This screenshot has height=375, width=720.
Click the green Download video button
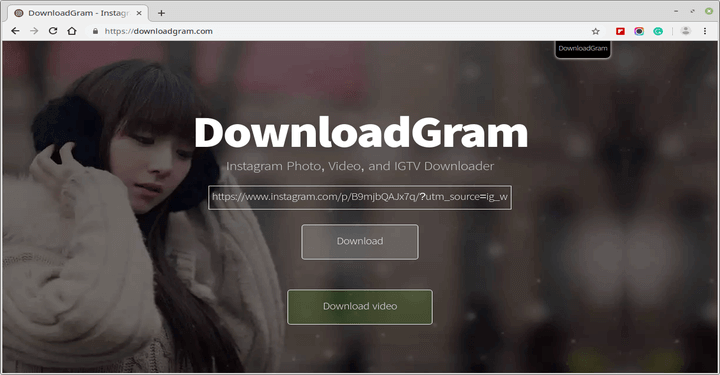pyautogui.click(x=360, y=307)
